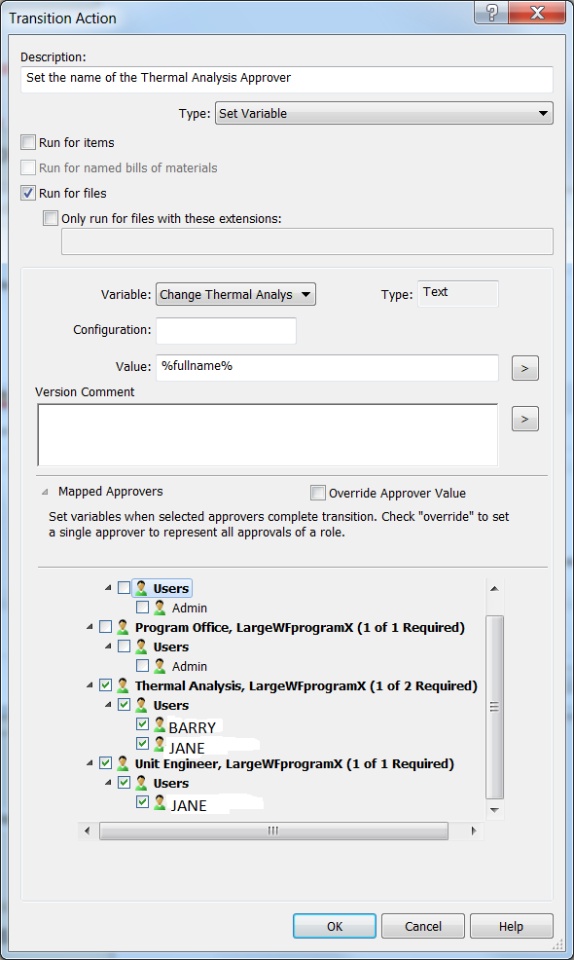Click the user icon next to JANE under Unit Engineer

160,802
